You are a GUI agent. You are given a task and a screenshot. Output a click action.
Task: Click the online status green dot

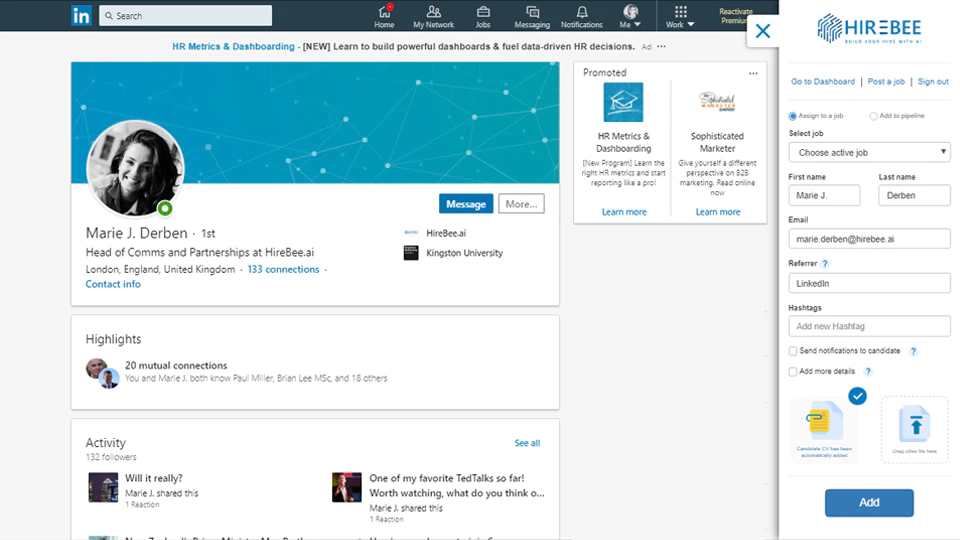click(x=165, y=209)
